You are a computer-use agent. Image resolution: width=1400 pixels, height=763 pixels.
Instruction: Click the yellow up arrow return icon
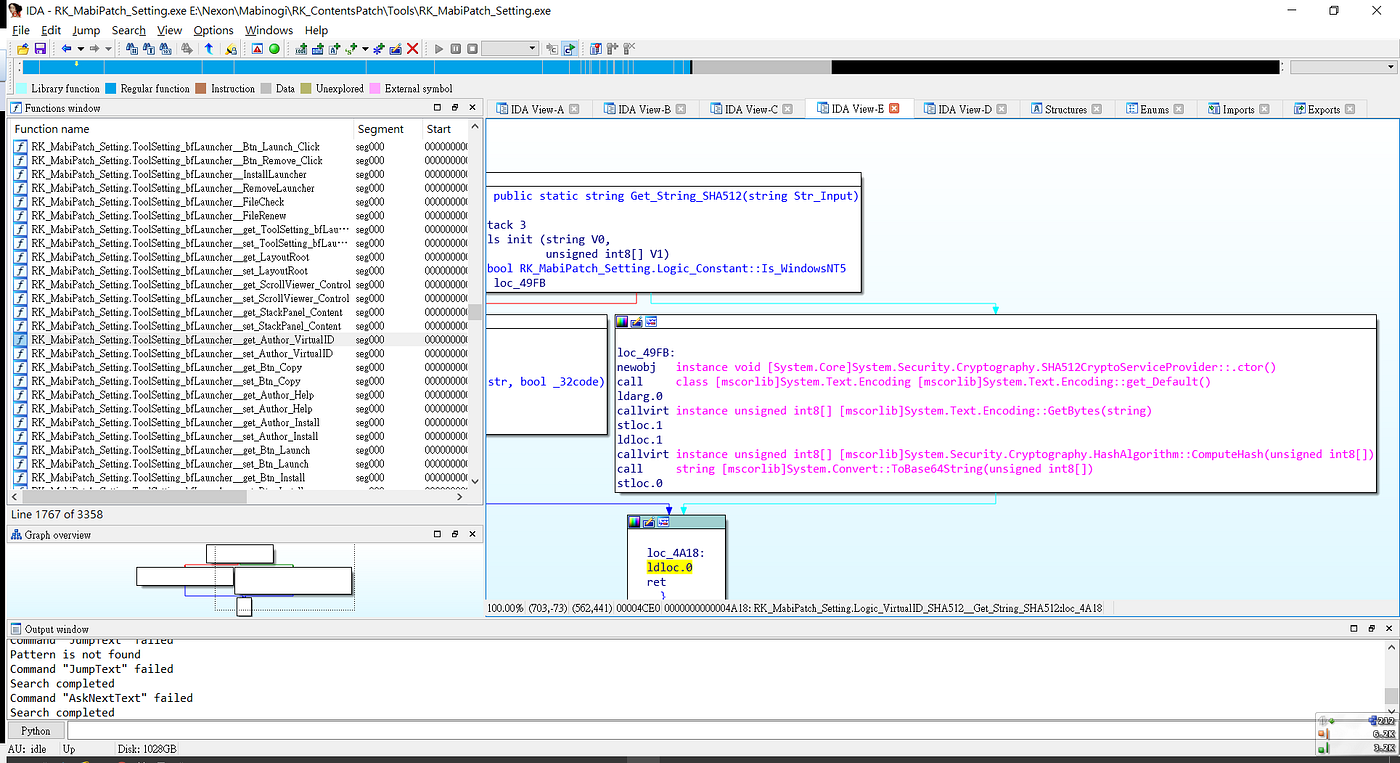(209, 48)
